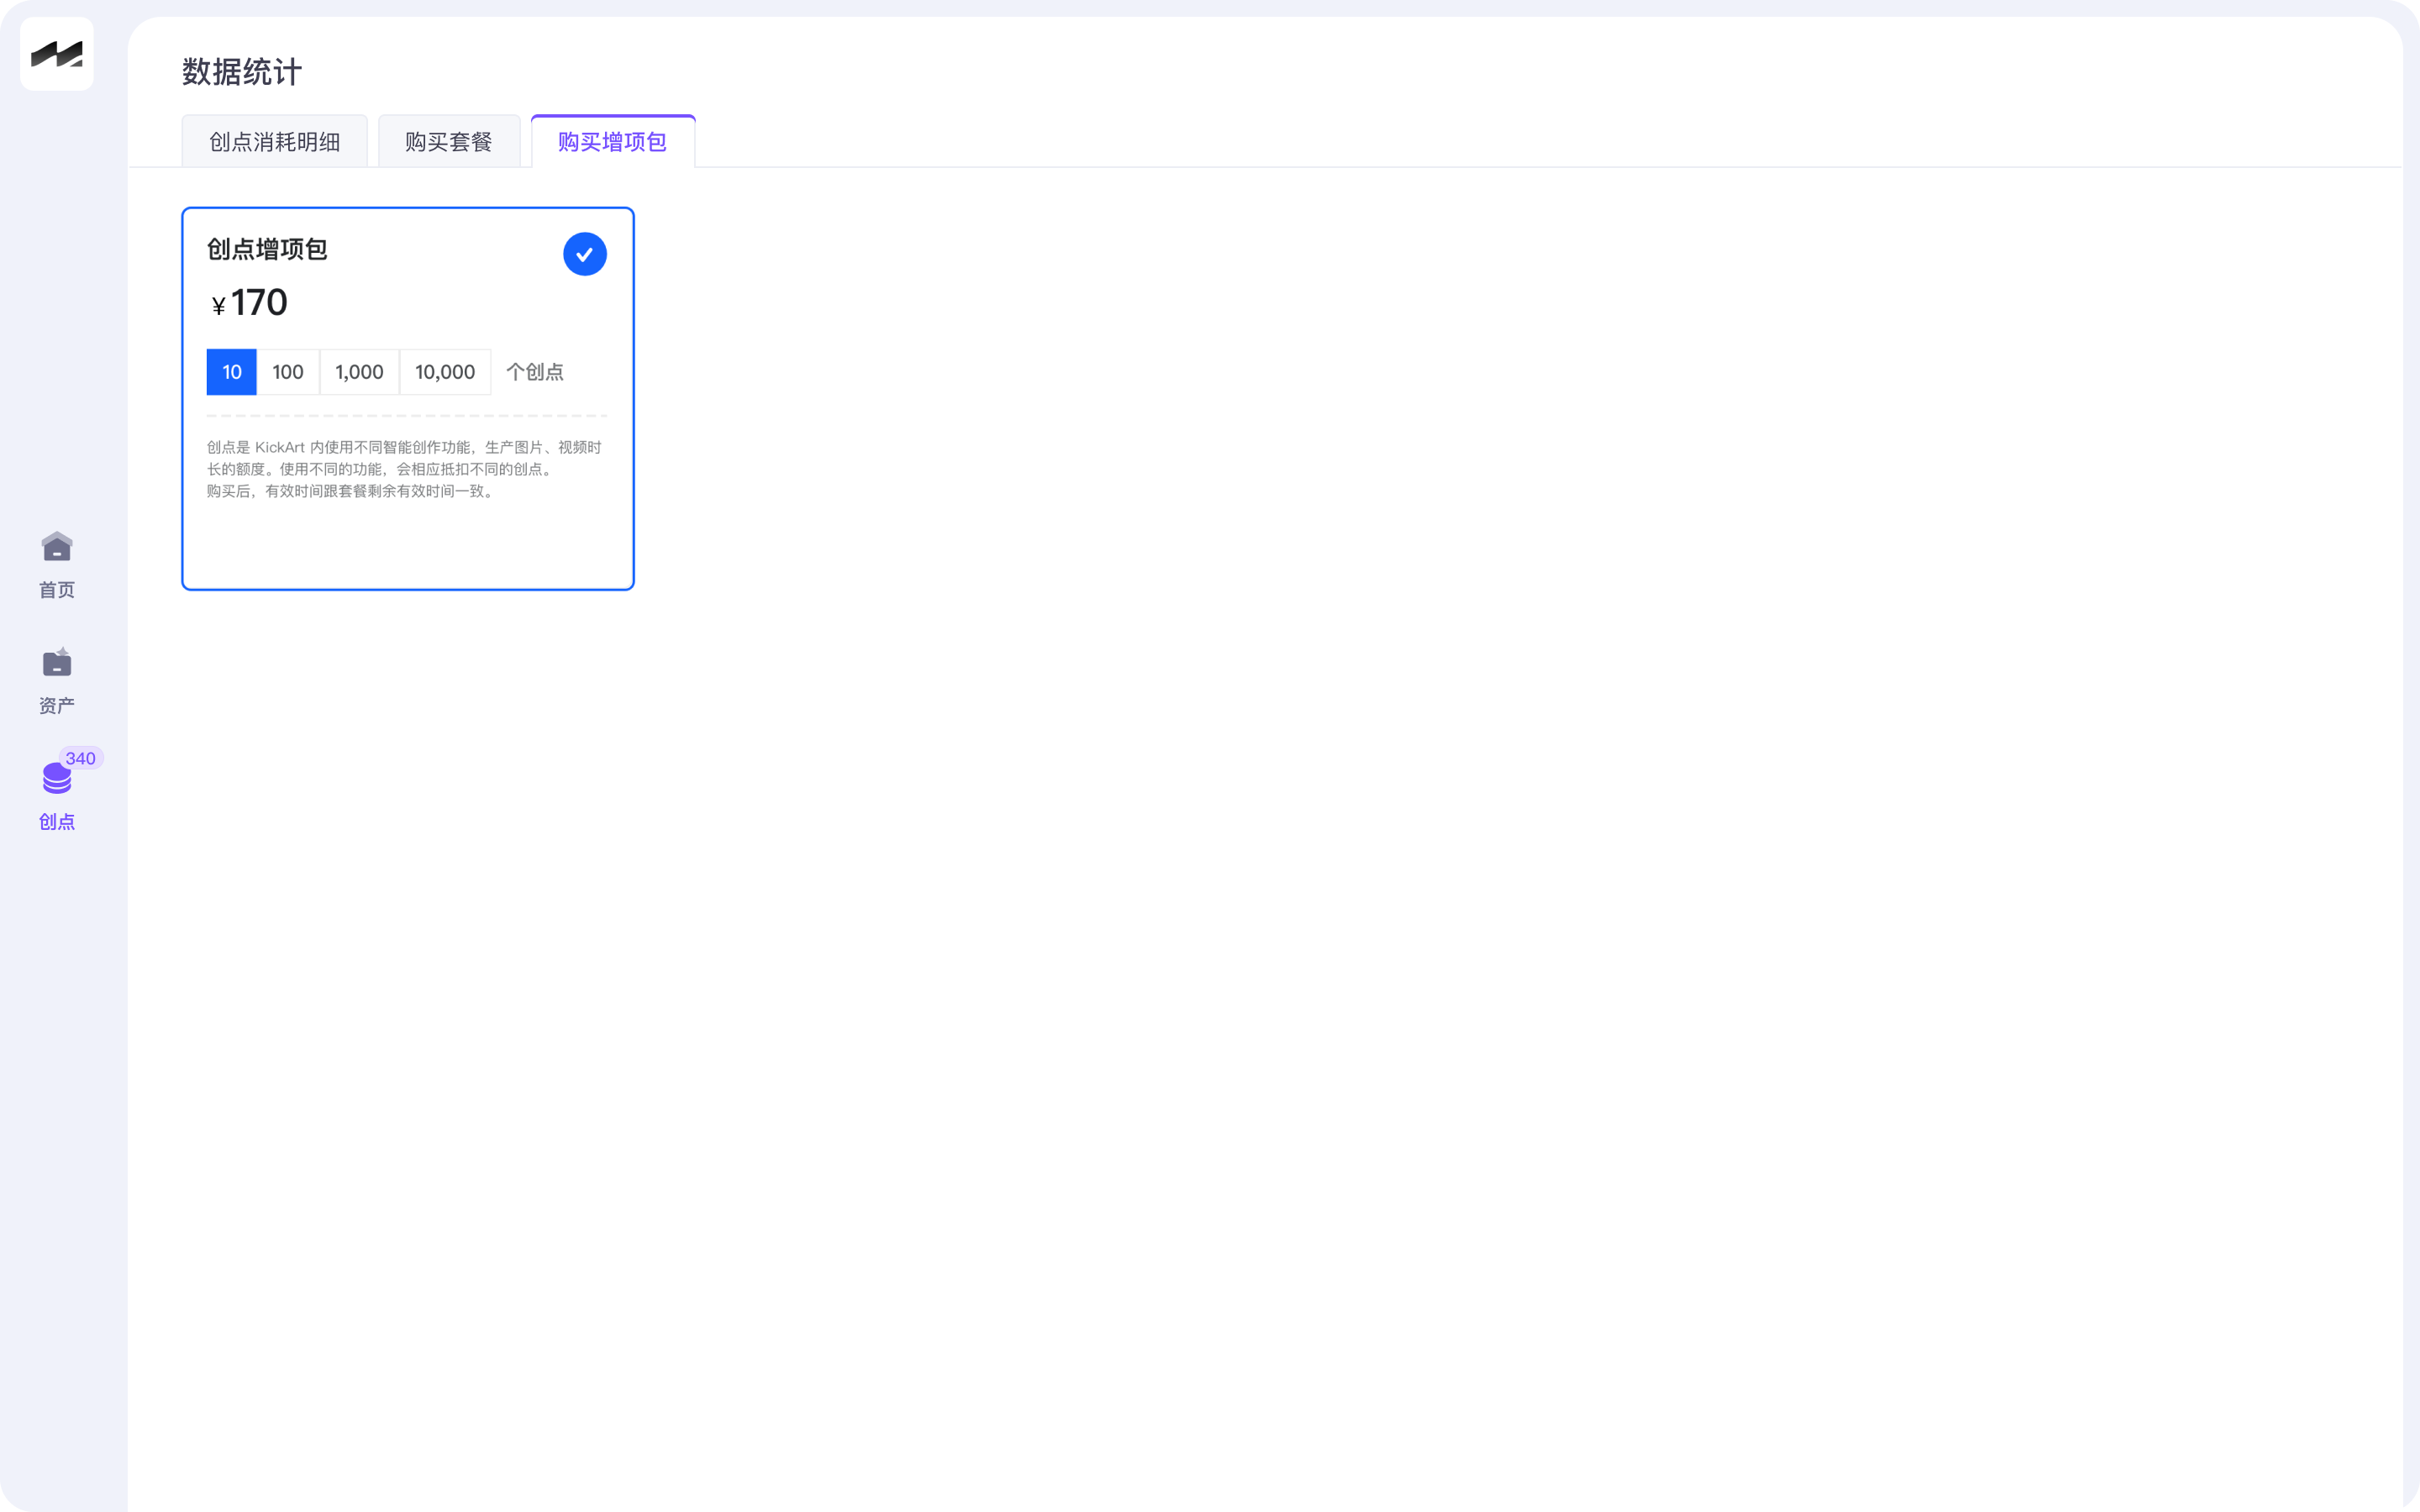Switch to 购买套餐 tab

449,142
